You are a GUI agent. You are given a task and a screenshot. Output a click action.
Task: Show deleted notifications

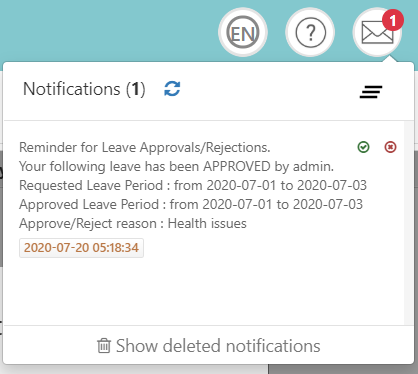point(209,346)
